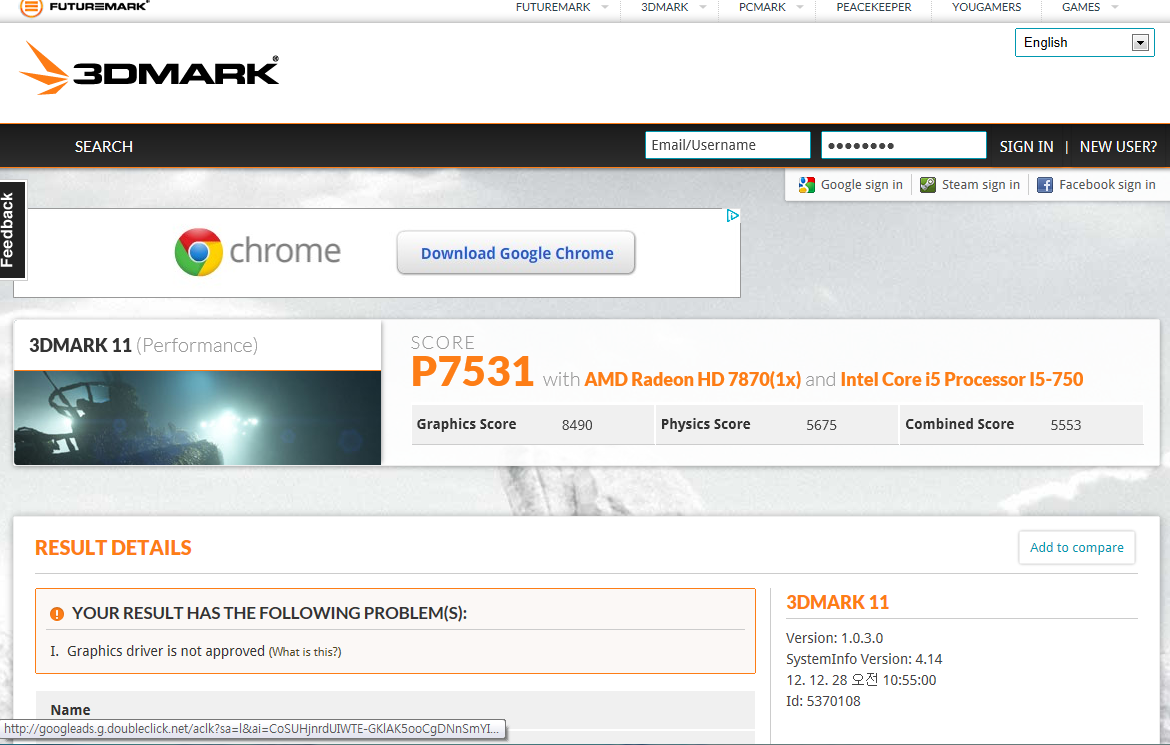Click SEARCH in the black bar

tap(104, 146)
